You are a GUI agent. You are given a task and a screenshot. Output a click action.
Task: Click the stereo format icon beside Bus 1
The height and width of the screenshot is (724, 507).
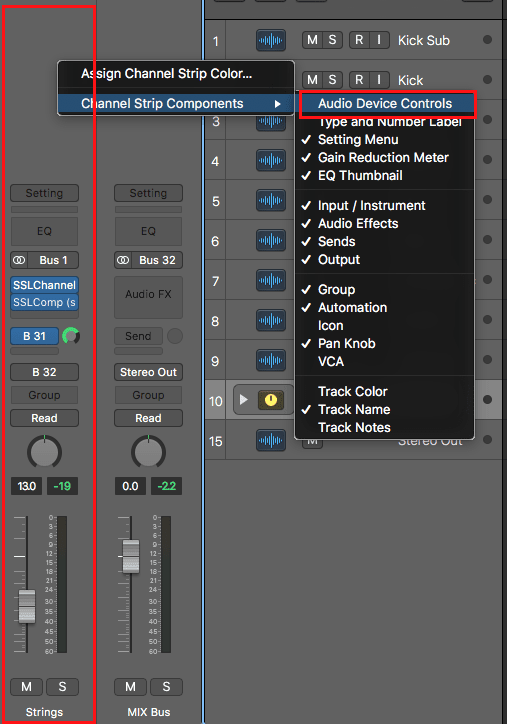point(19,260)
